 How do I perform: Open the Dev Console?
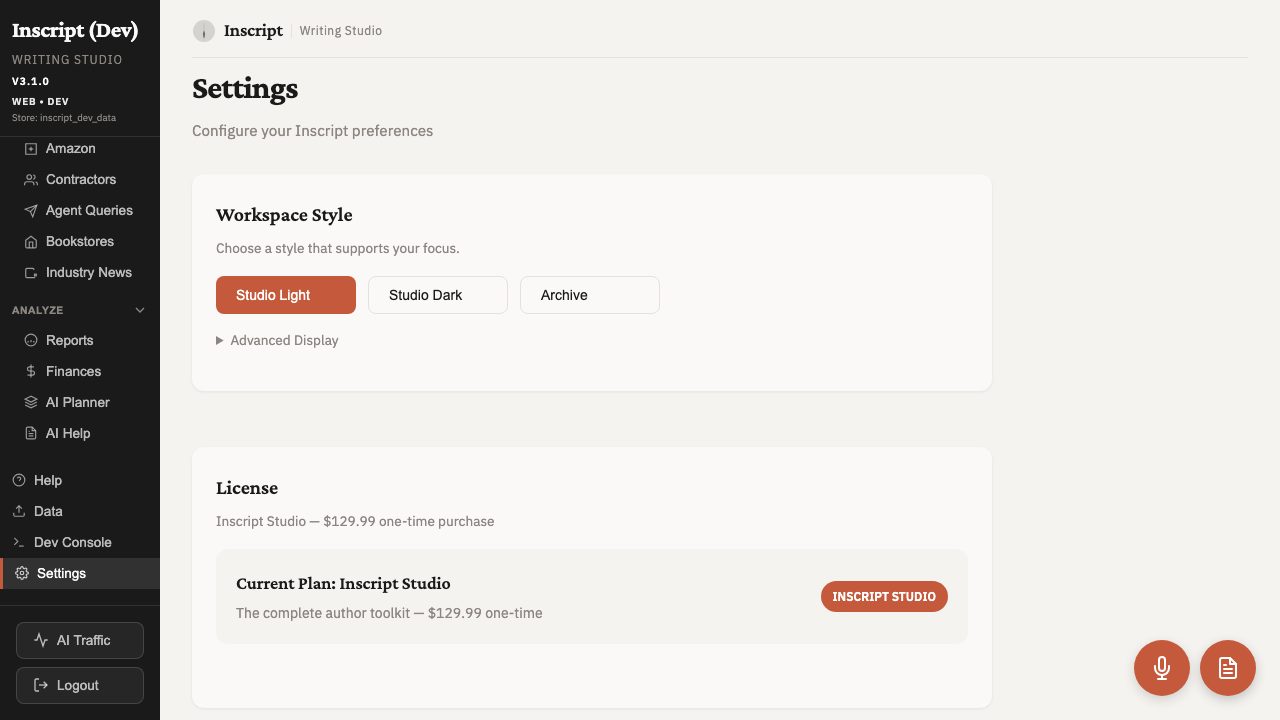coord(72,542)
